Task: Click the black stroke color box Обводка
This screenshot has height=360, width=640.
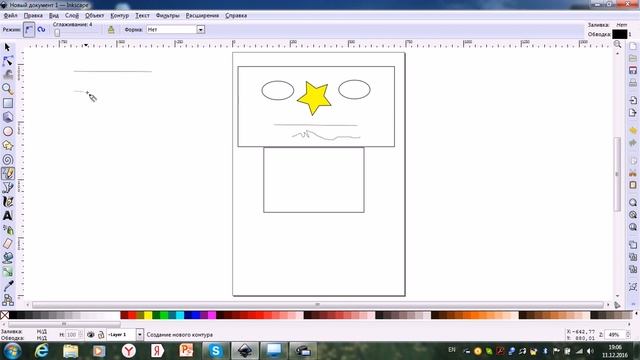Action: 619,34
